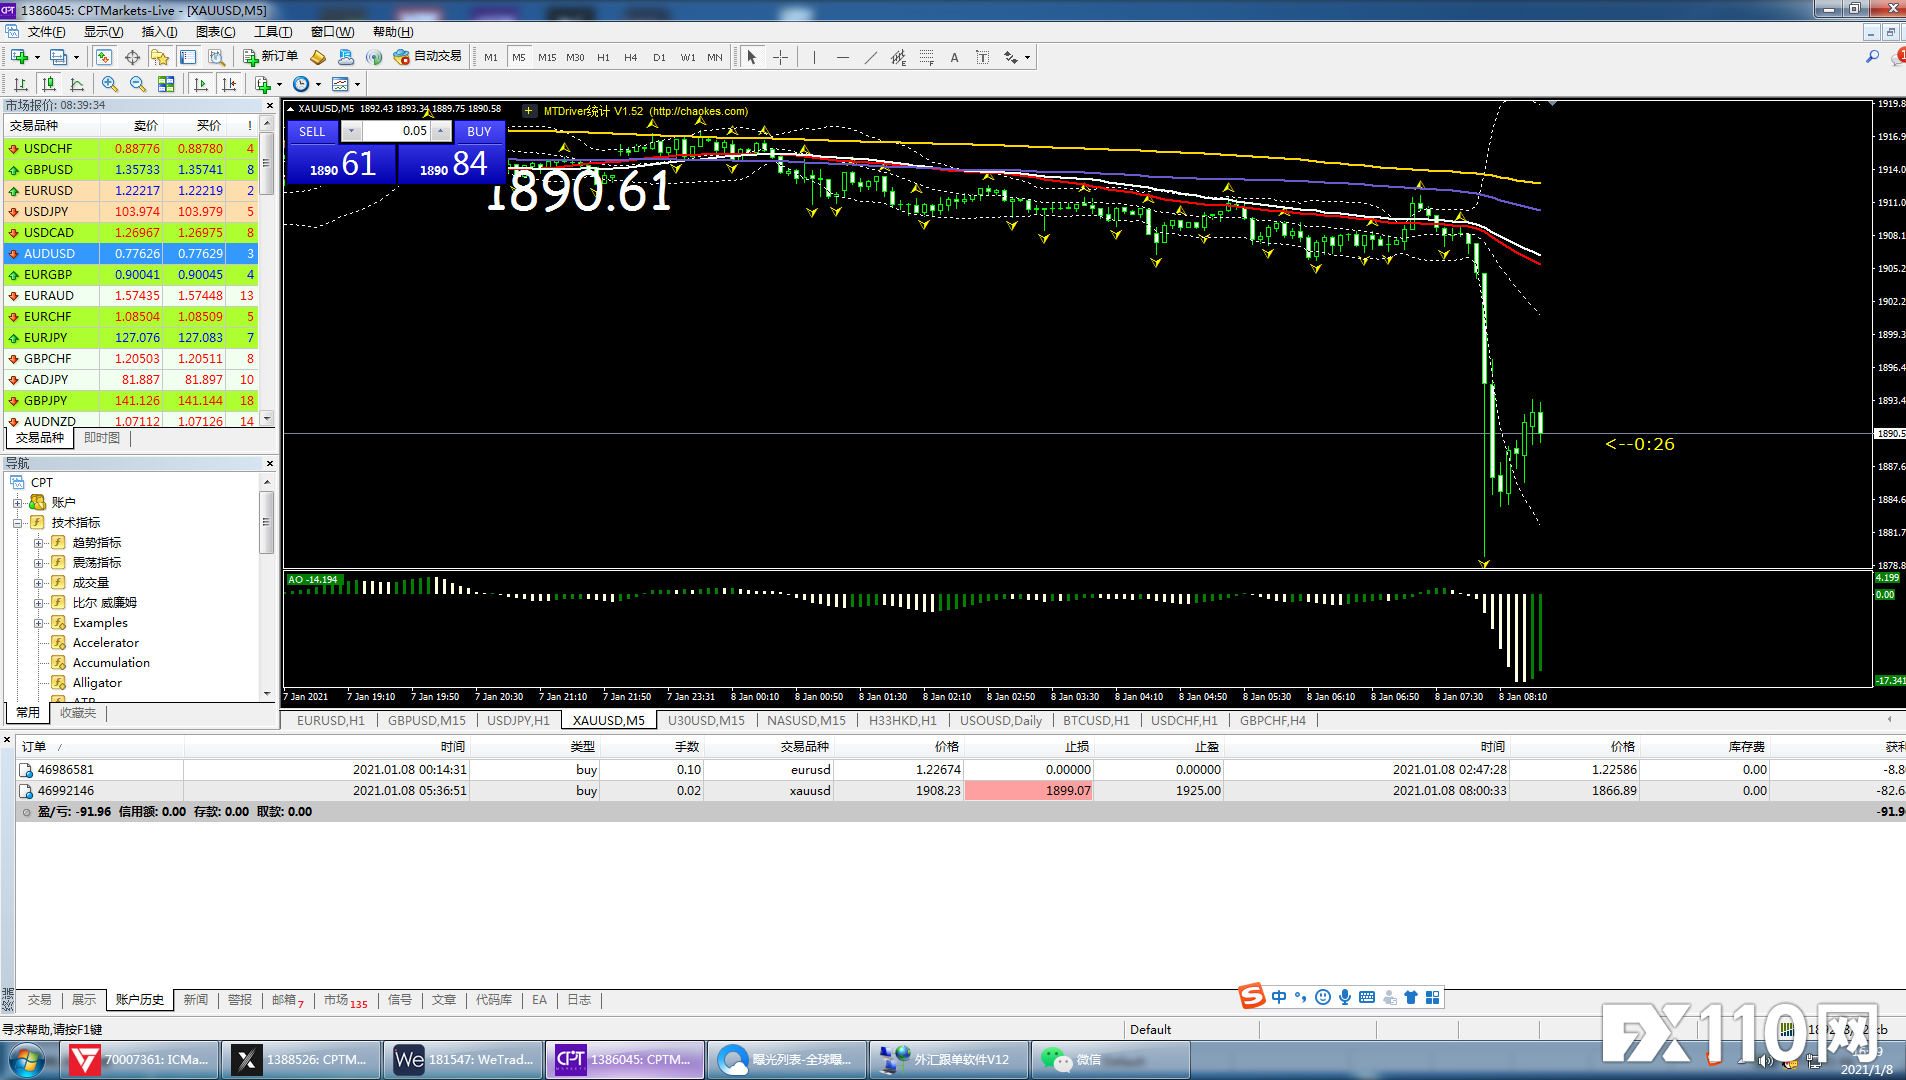Open the 交易 terminal tab
This screenshot has width=1906, height=1080.
(39, 1000)
